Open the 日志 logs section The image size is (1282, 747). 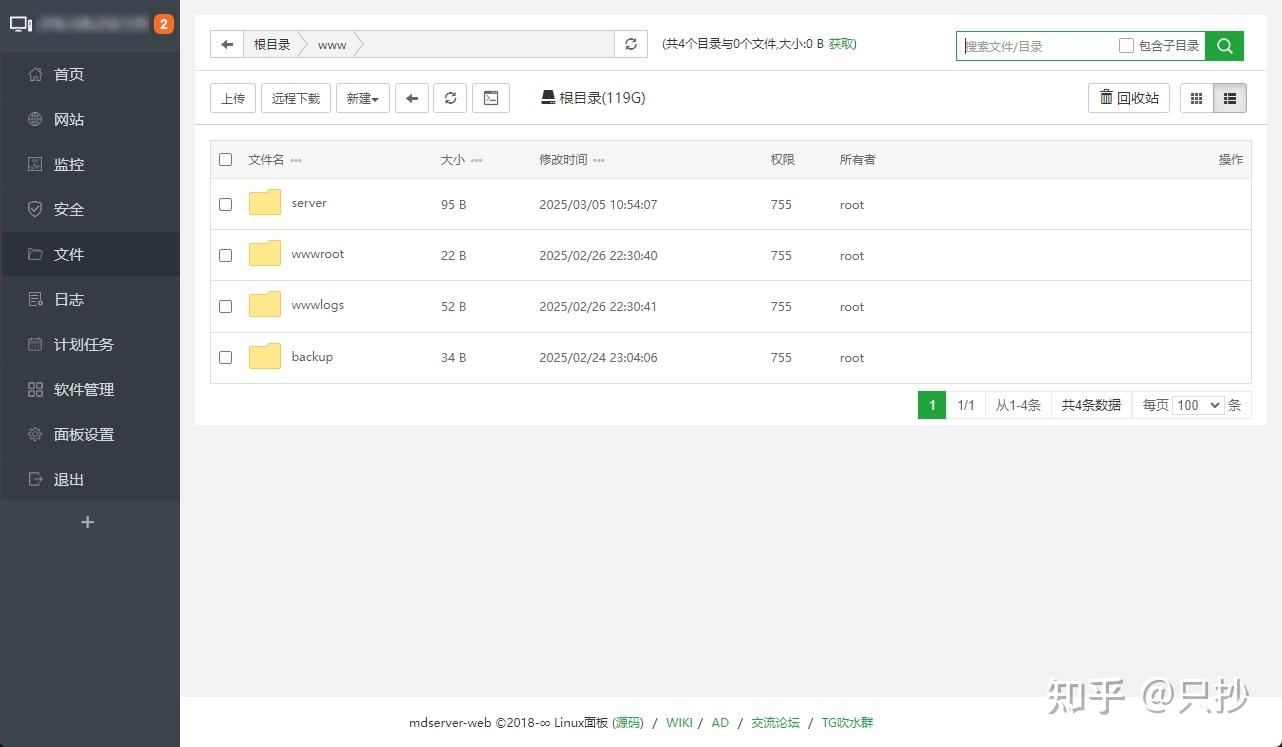pos(68,299)
